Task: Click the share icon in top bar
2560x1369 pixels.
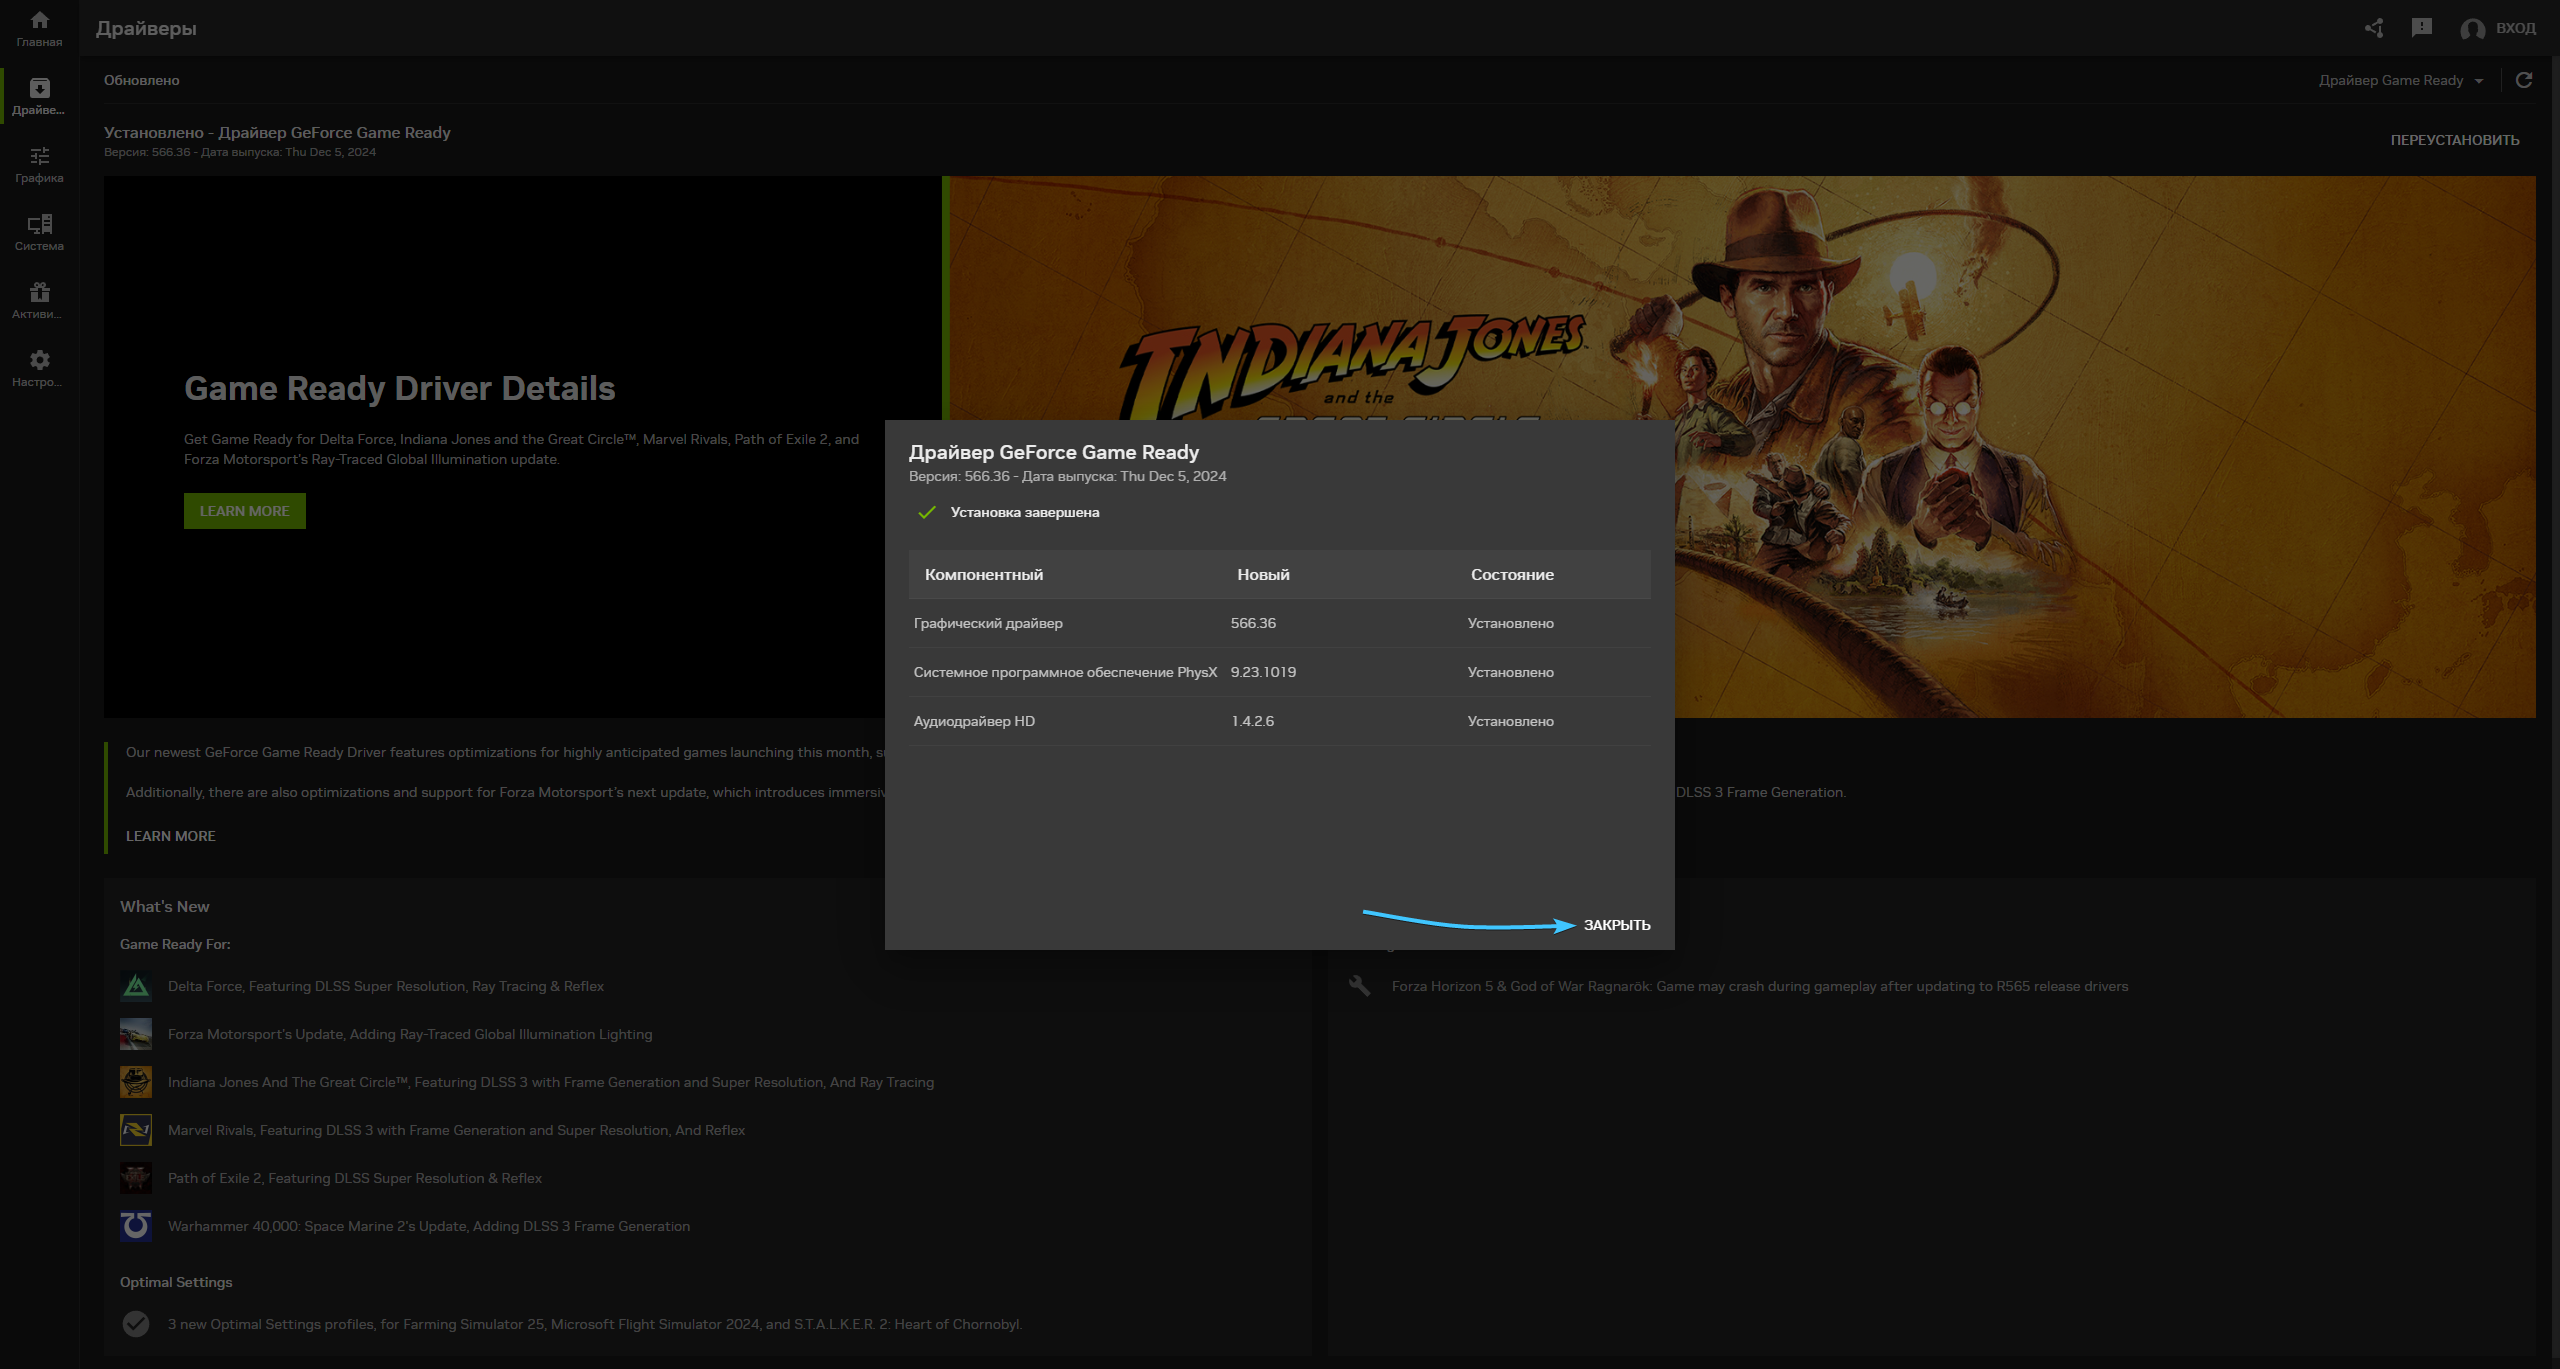Action: (x=2374, y=28)
